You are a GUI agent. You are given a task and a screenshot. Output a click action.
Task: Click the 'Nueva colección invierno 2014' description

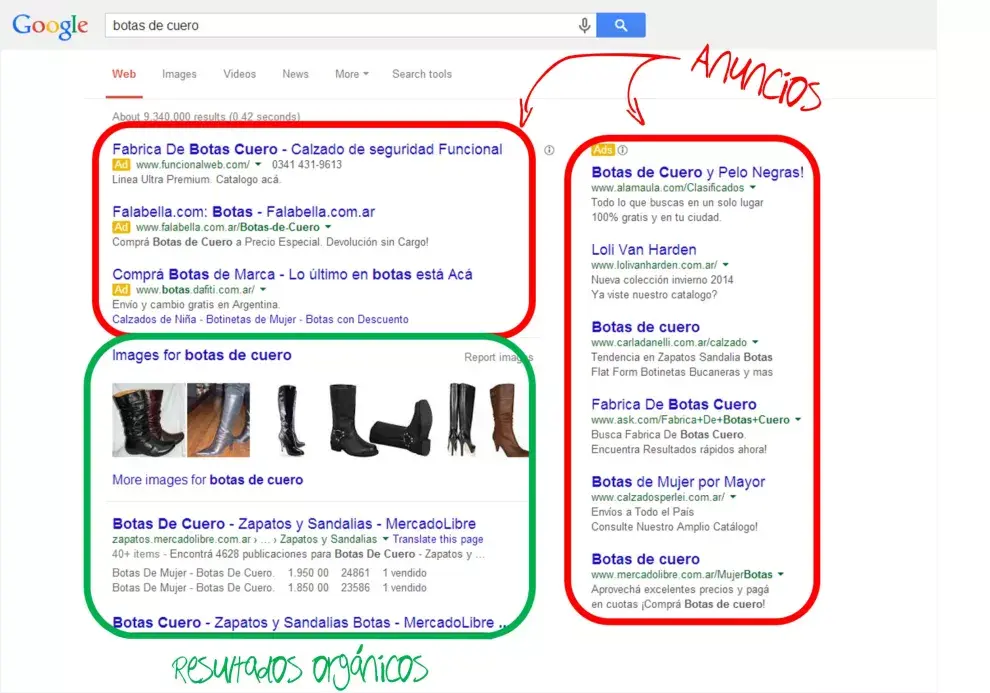[662, 280]
